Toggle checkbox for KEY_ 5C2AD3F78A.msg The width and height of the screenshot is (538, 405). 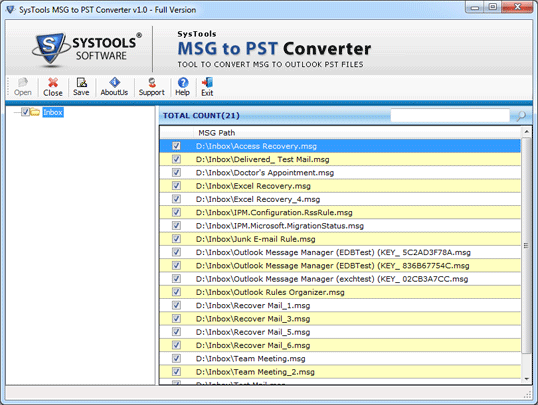coord(176,252)
